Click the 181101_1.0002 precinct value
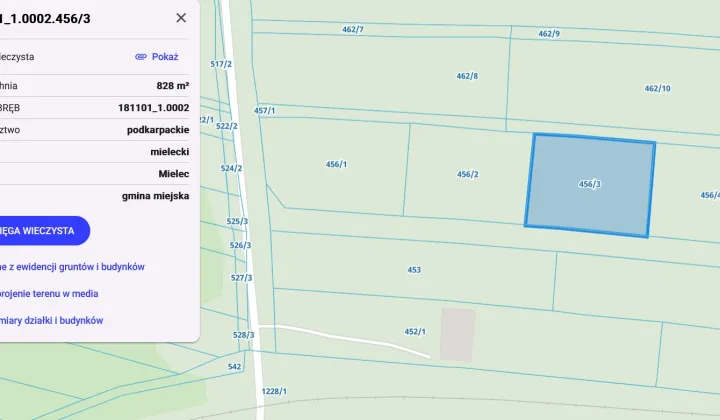Screen dimensions: 720x420 (153, 108)
